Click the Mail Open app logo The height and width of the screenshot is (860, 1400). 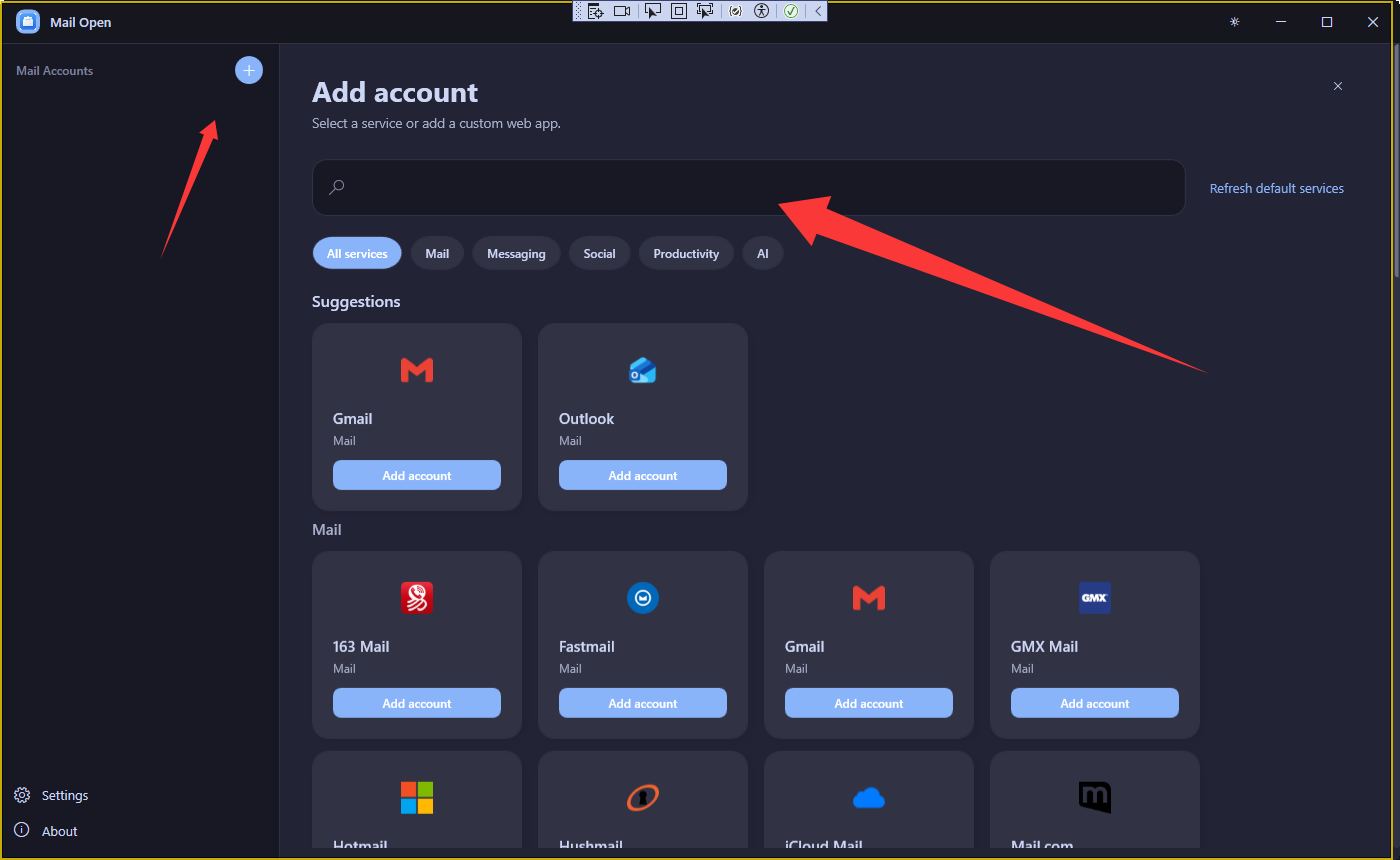(x=28, y=22)
